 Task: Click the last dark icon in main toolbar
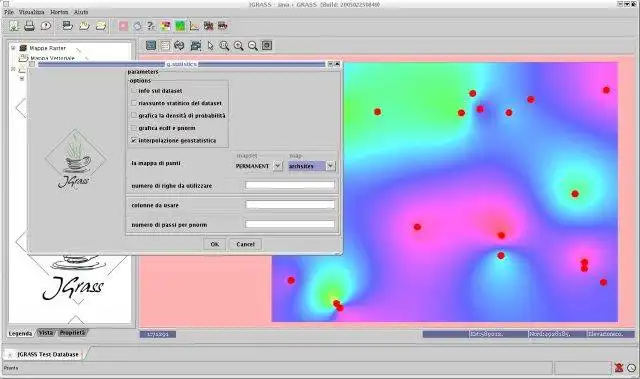(x=222, y=26)
